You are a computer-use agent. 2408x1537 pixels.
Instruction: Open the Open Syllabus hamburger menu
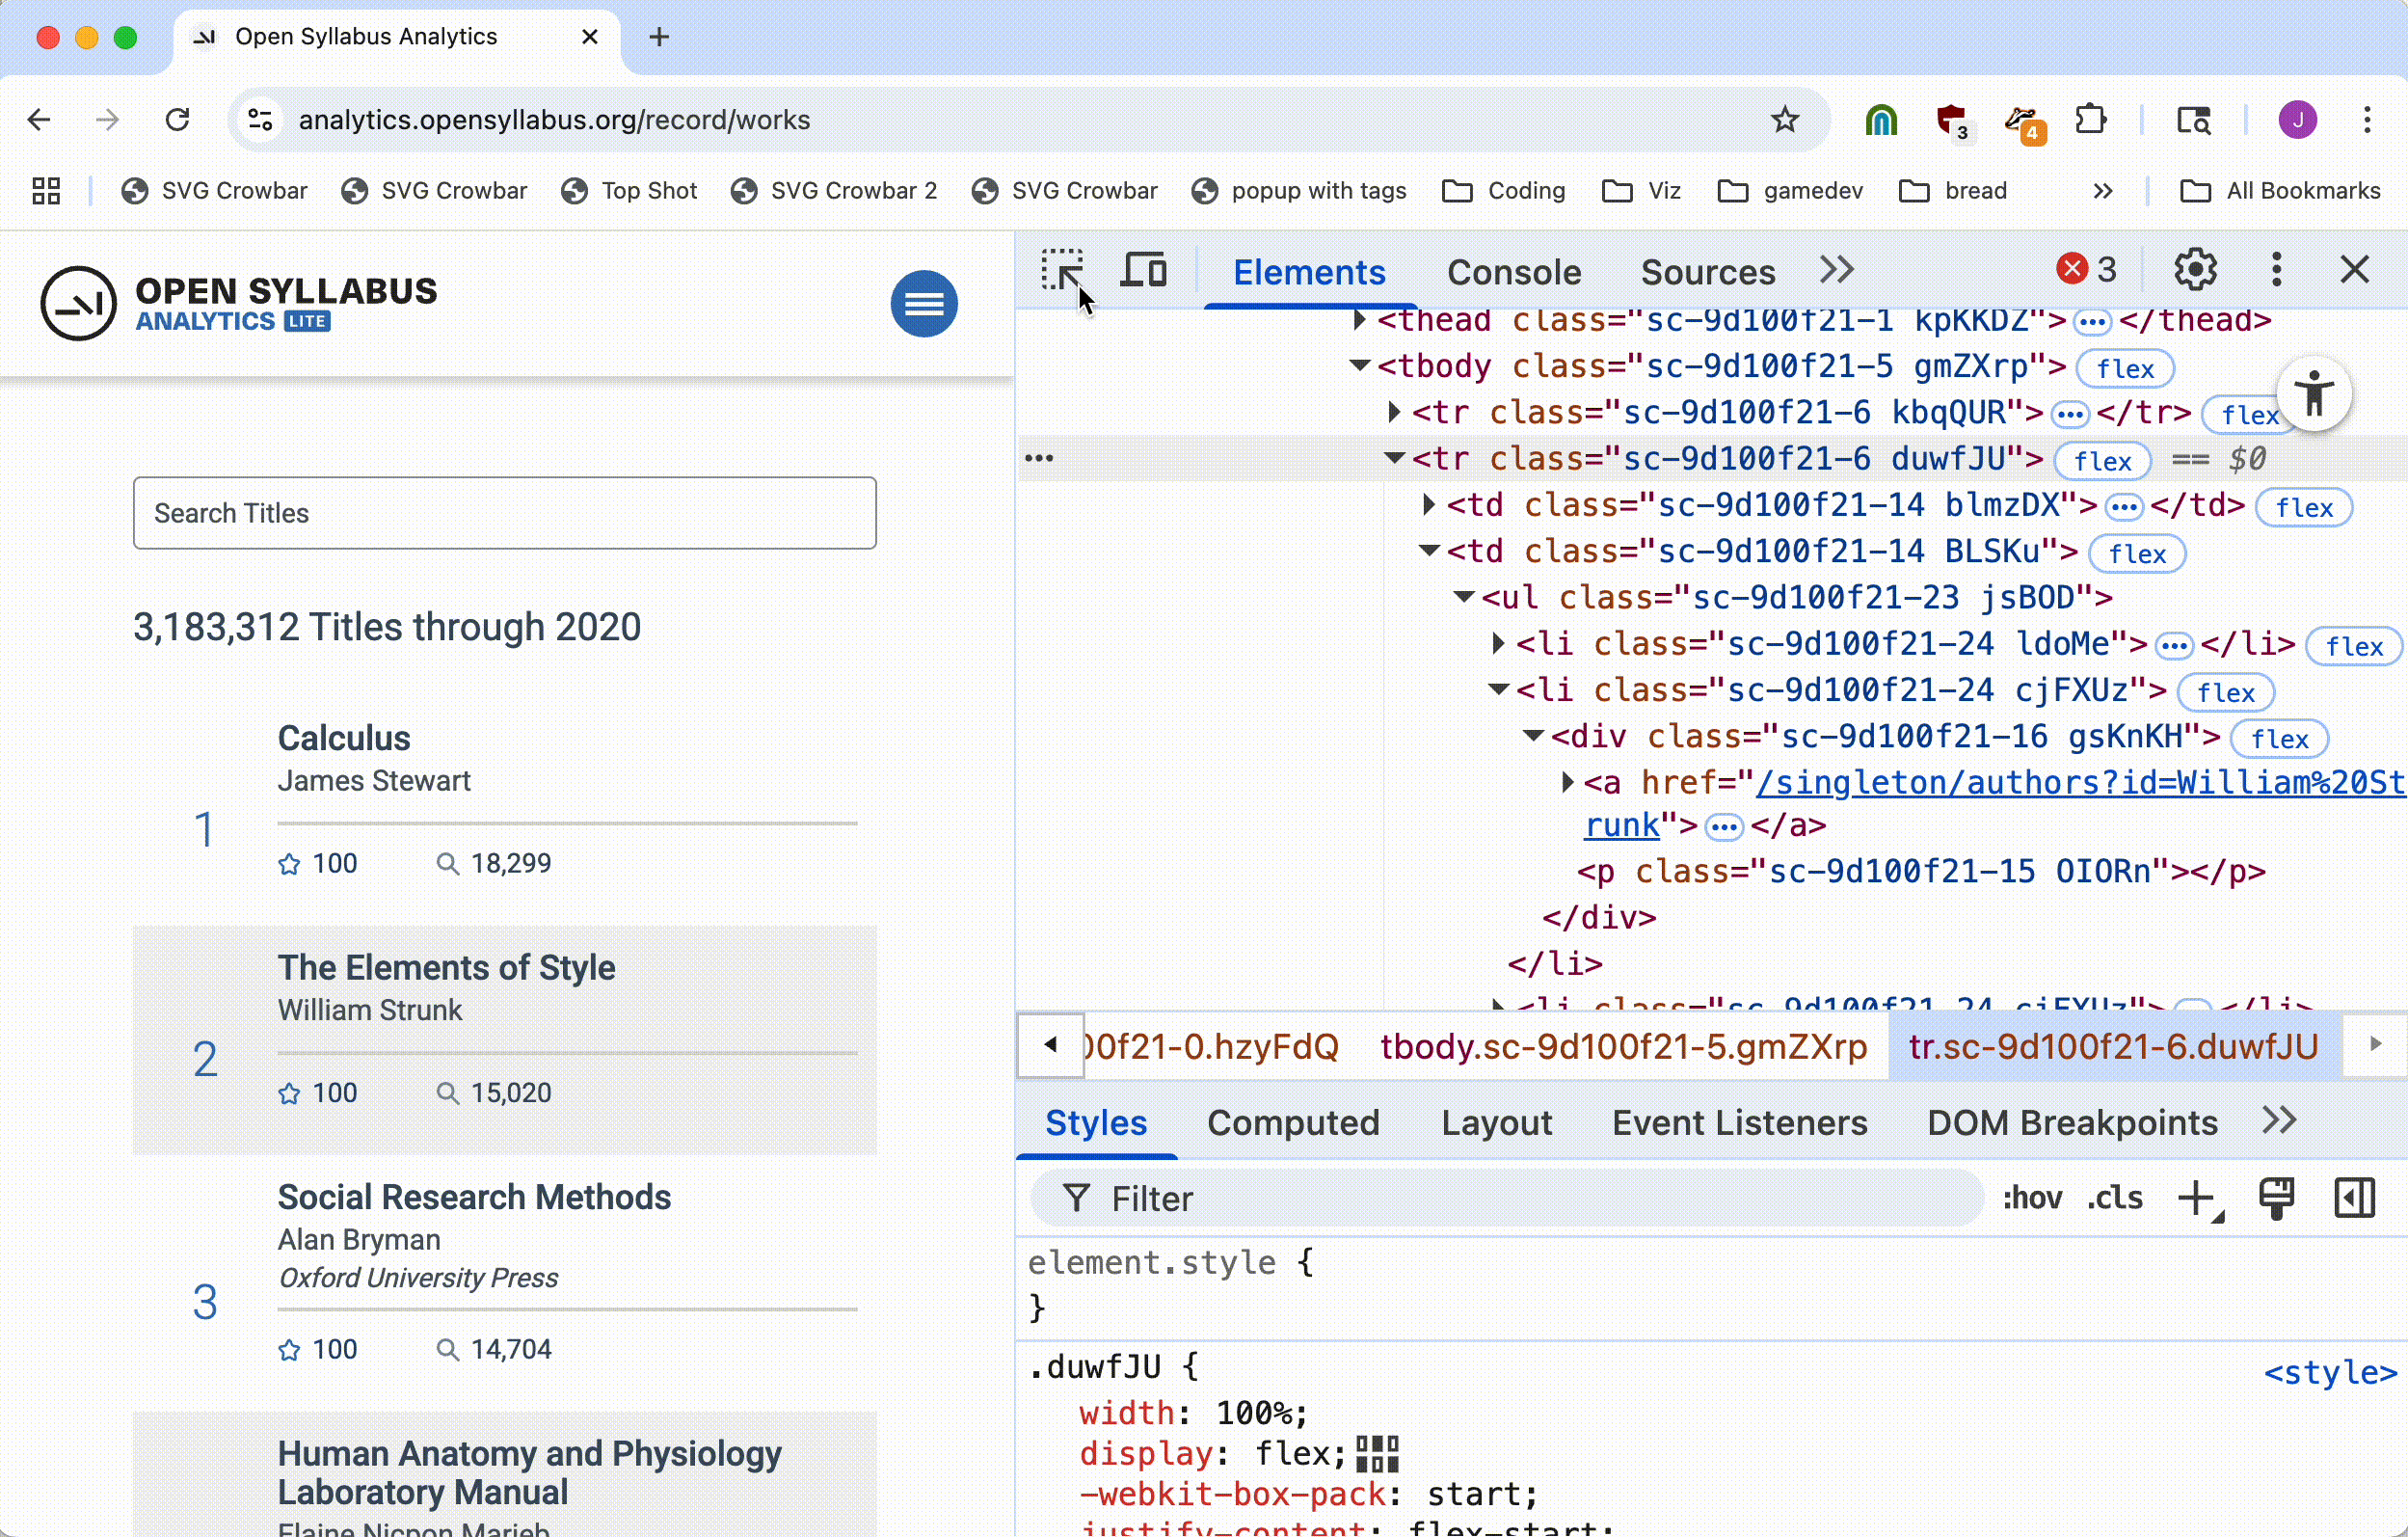click(923, 303)
